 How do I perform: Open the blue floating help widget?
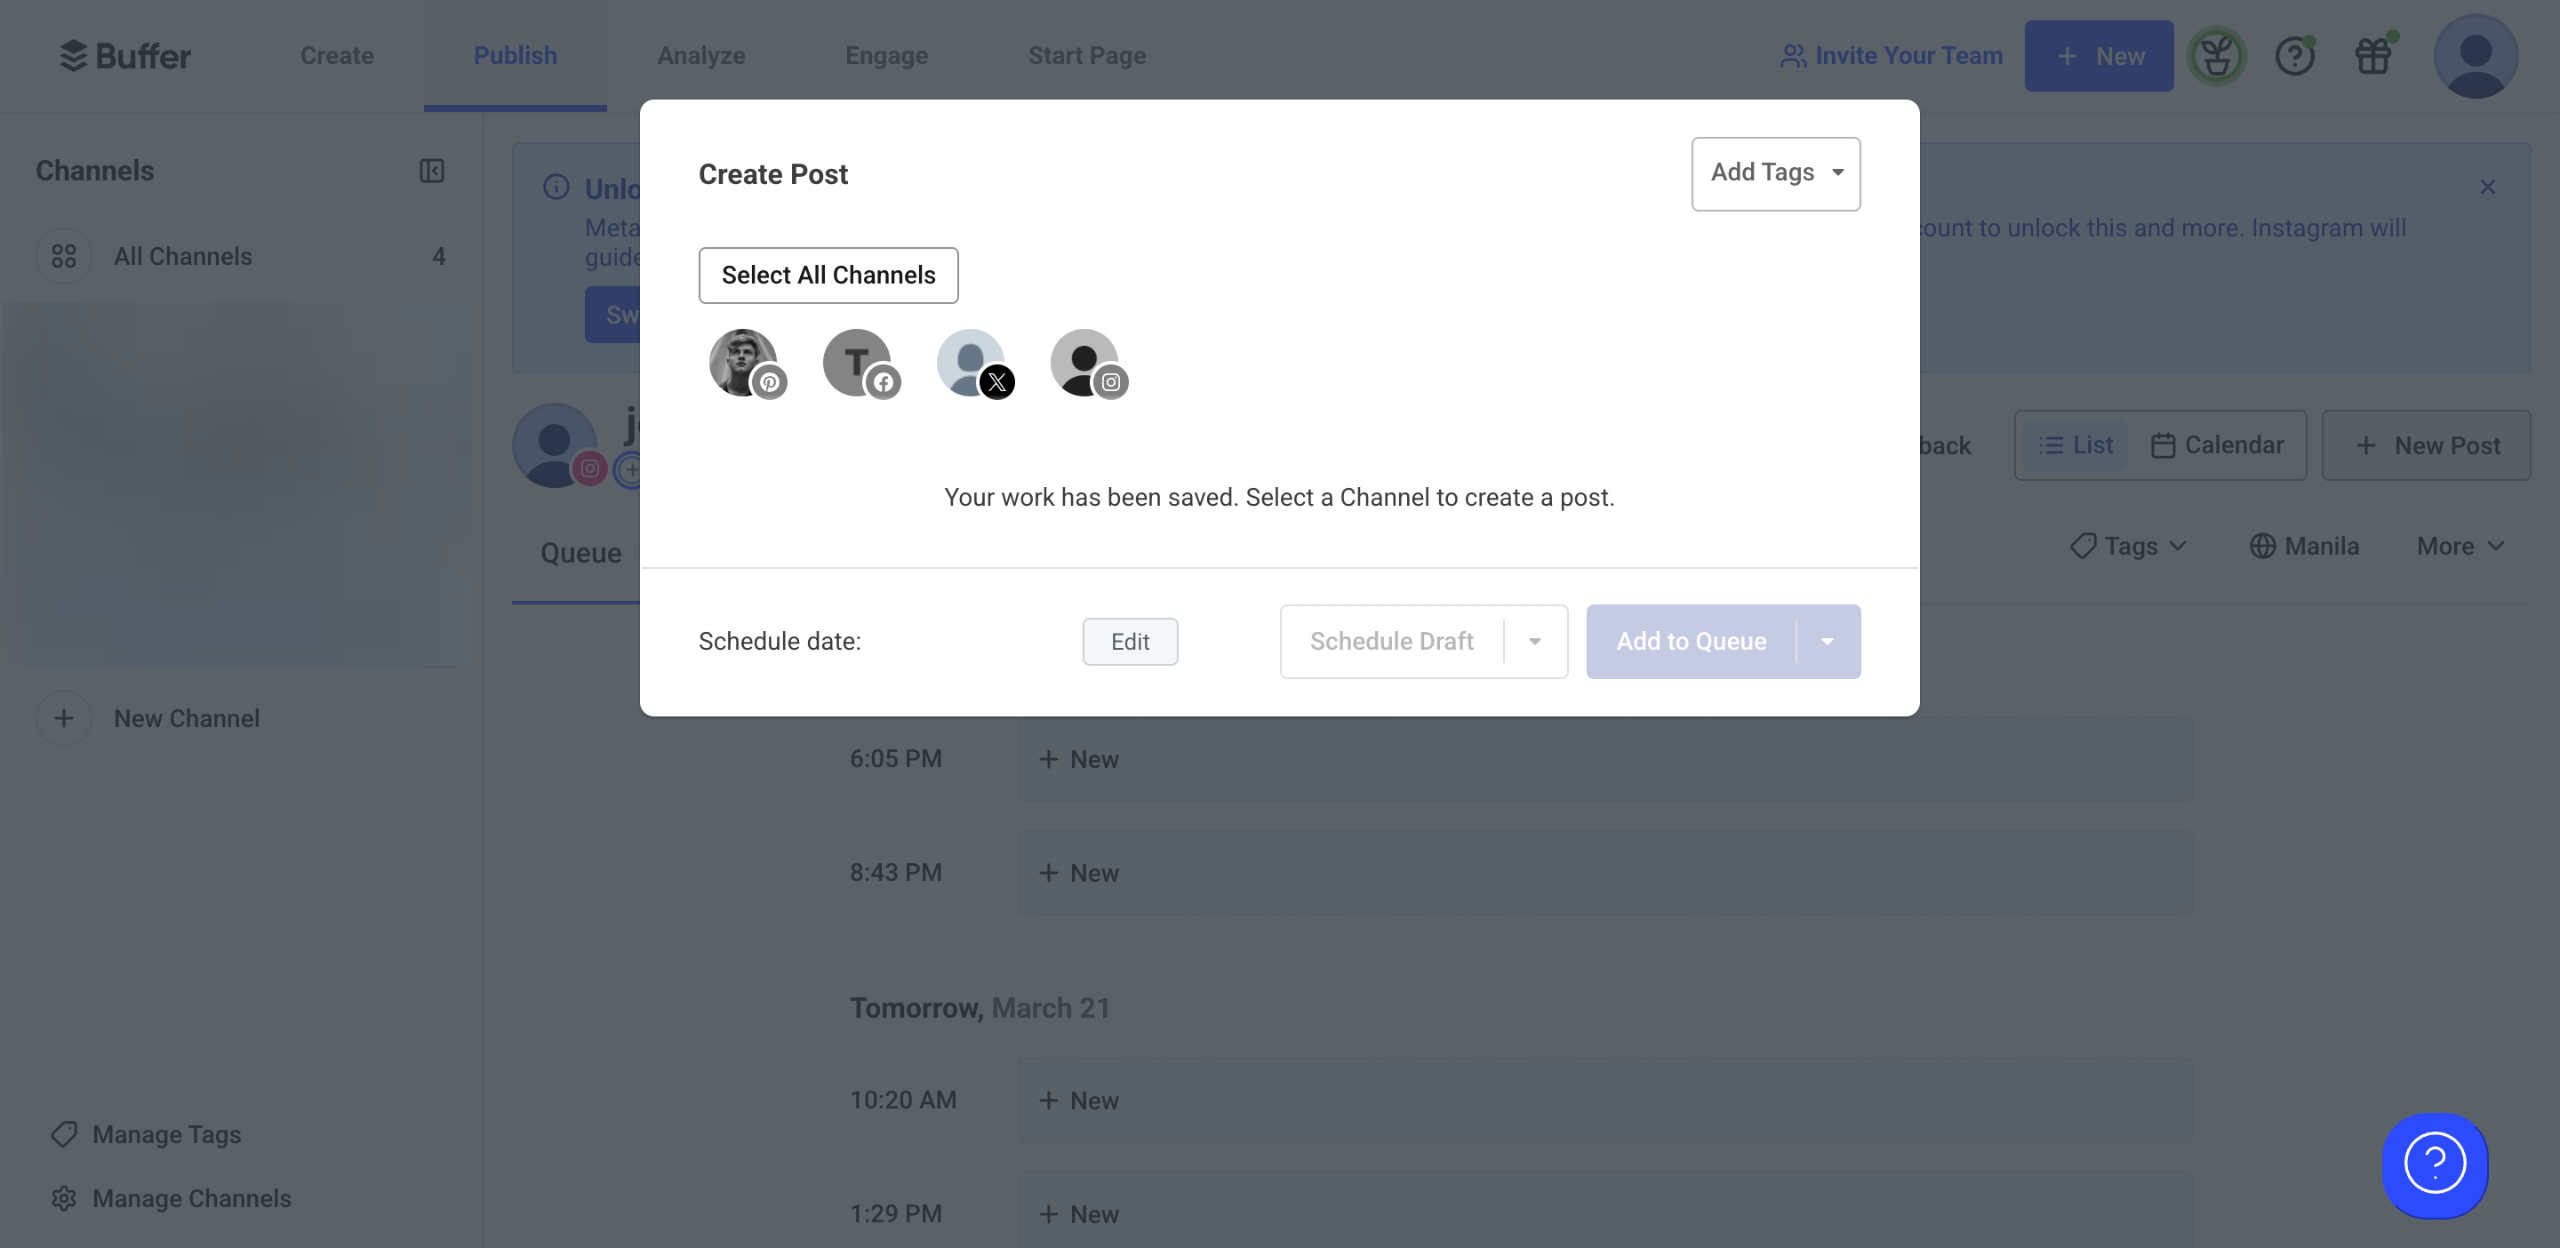(x=2434, y=1164)
